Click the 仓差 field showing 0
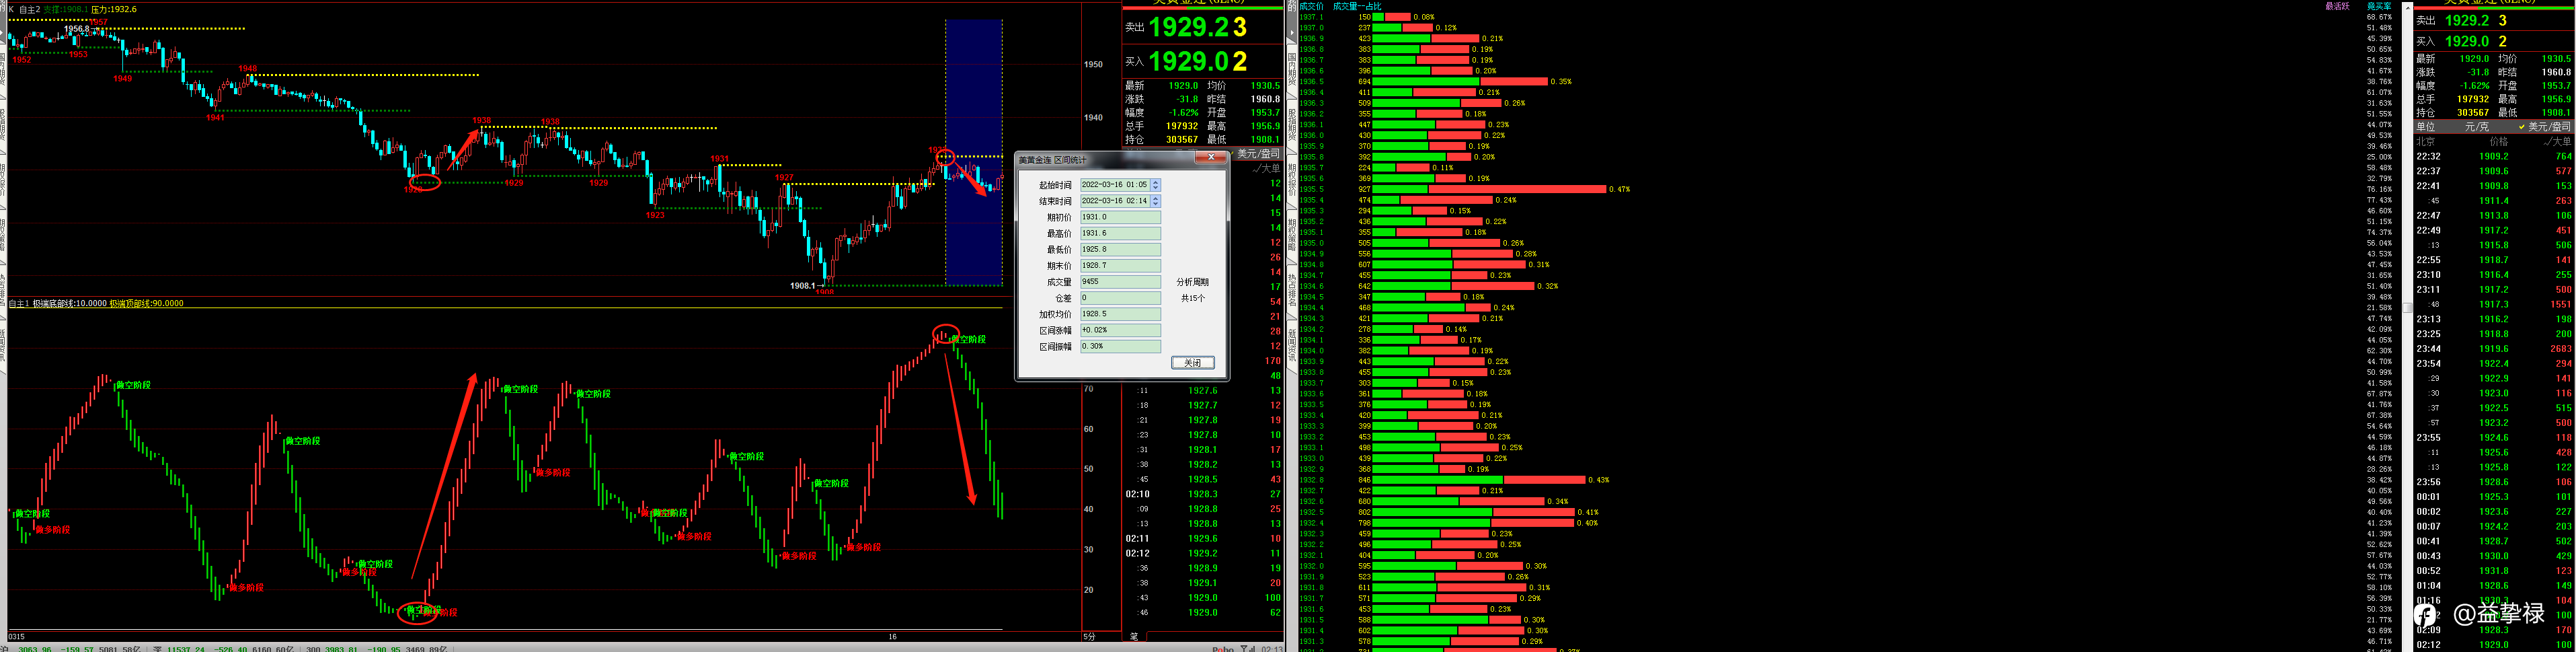Screen dimensions: 2576x652 pyautogui.click(x=1120, y=298)
